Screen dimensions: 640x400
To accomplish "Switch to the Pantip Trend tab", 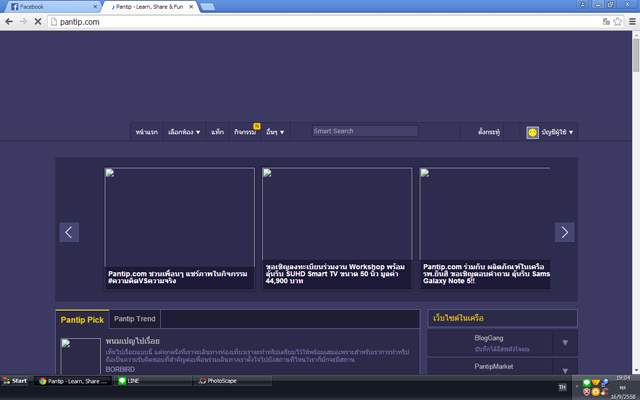I will (x=135, y=319).
